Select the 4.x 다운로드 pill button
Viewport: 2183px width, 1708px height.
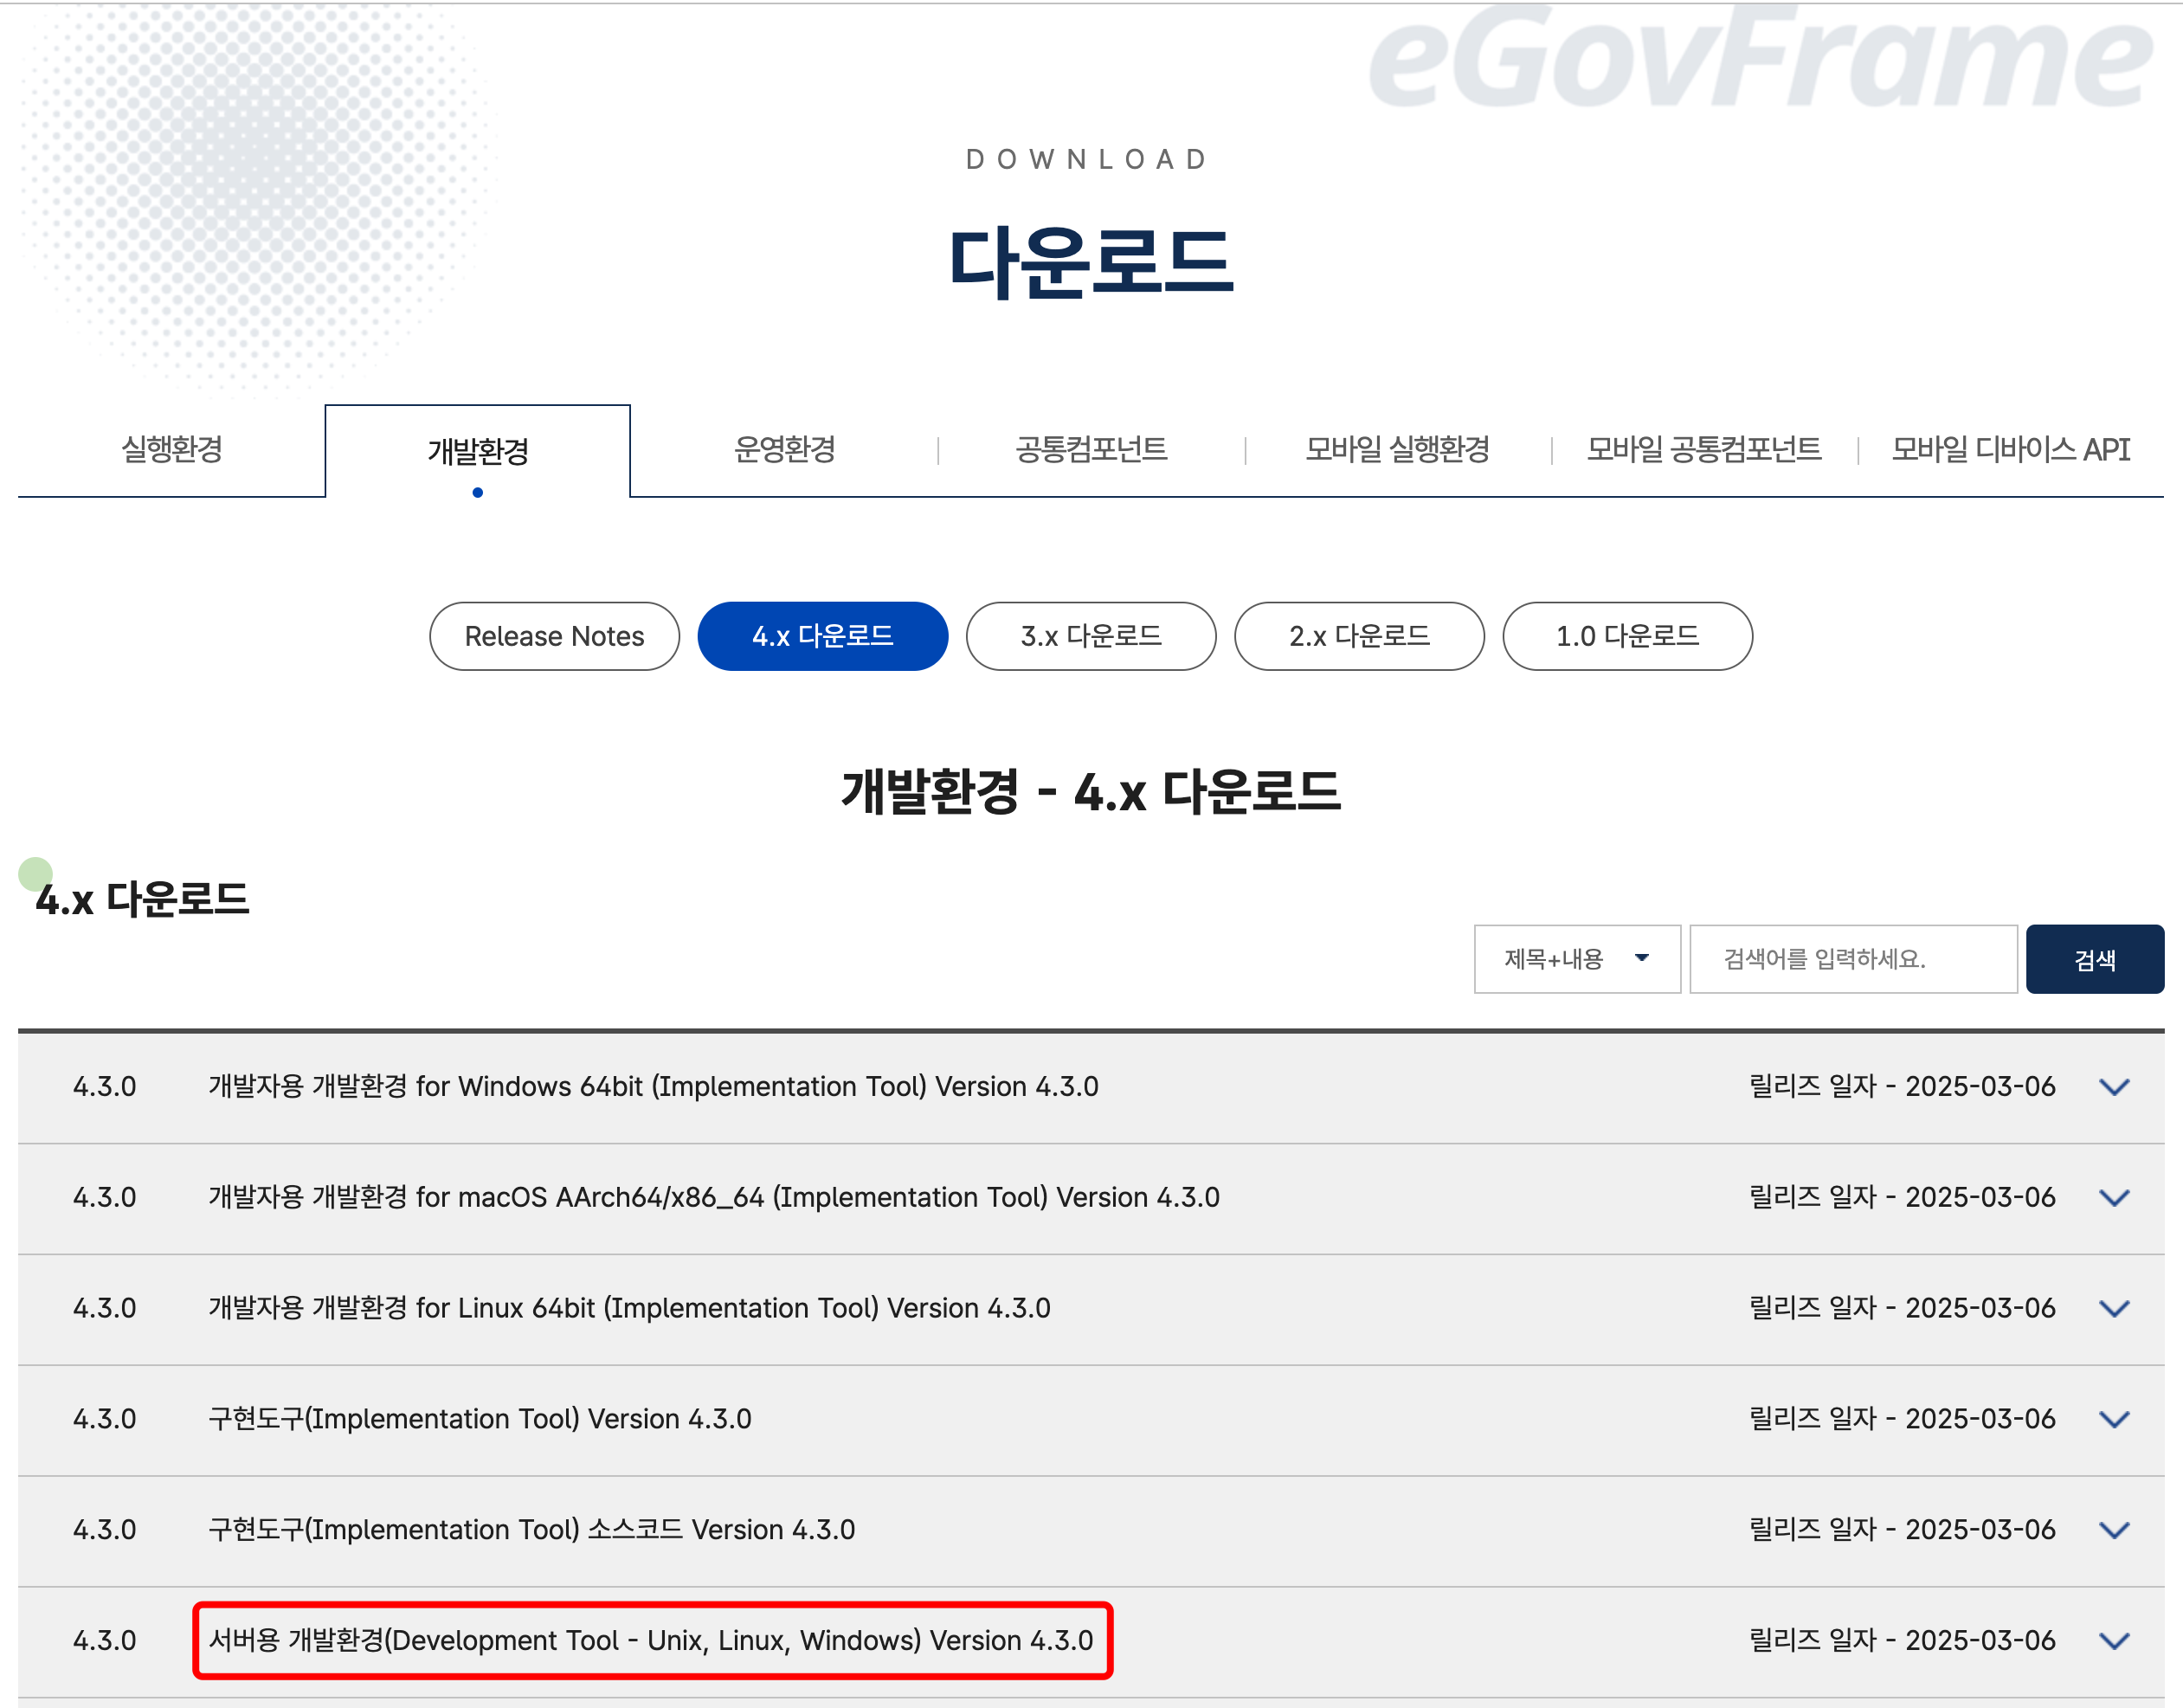click(822, 636)
